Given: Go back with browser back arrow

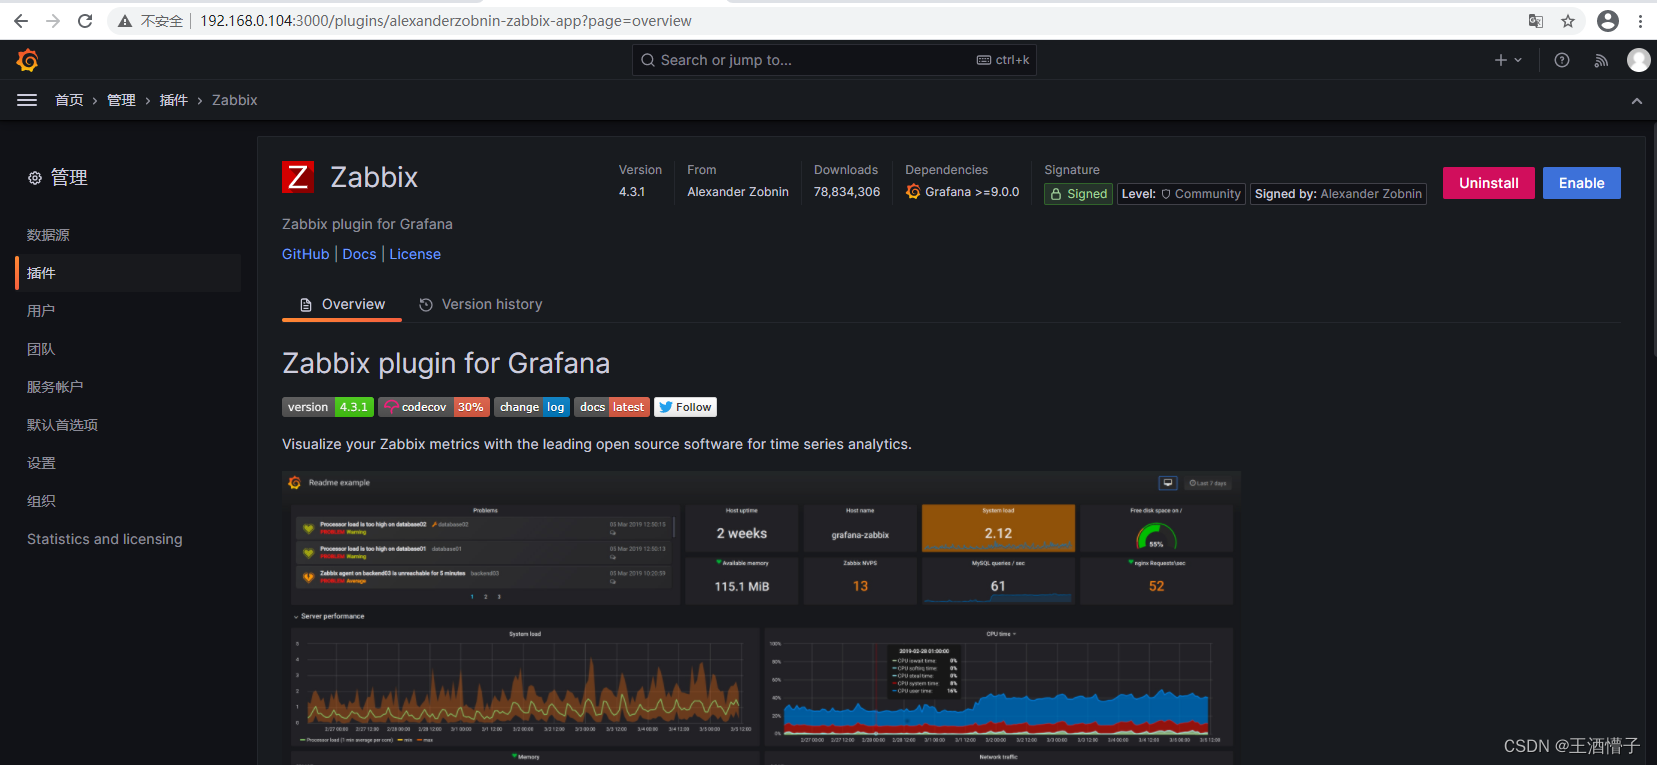Looking at the screenshot, I should click(21, 20).
